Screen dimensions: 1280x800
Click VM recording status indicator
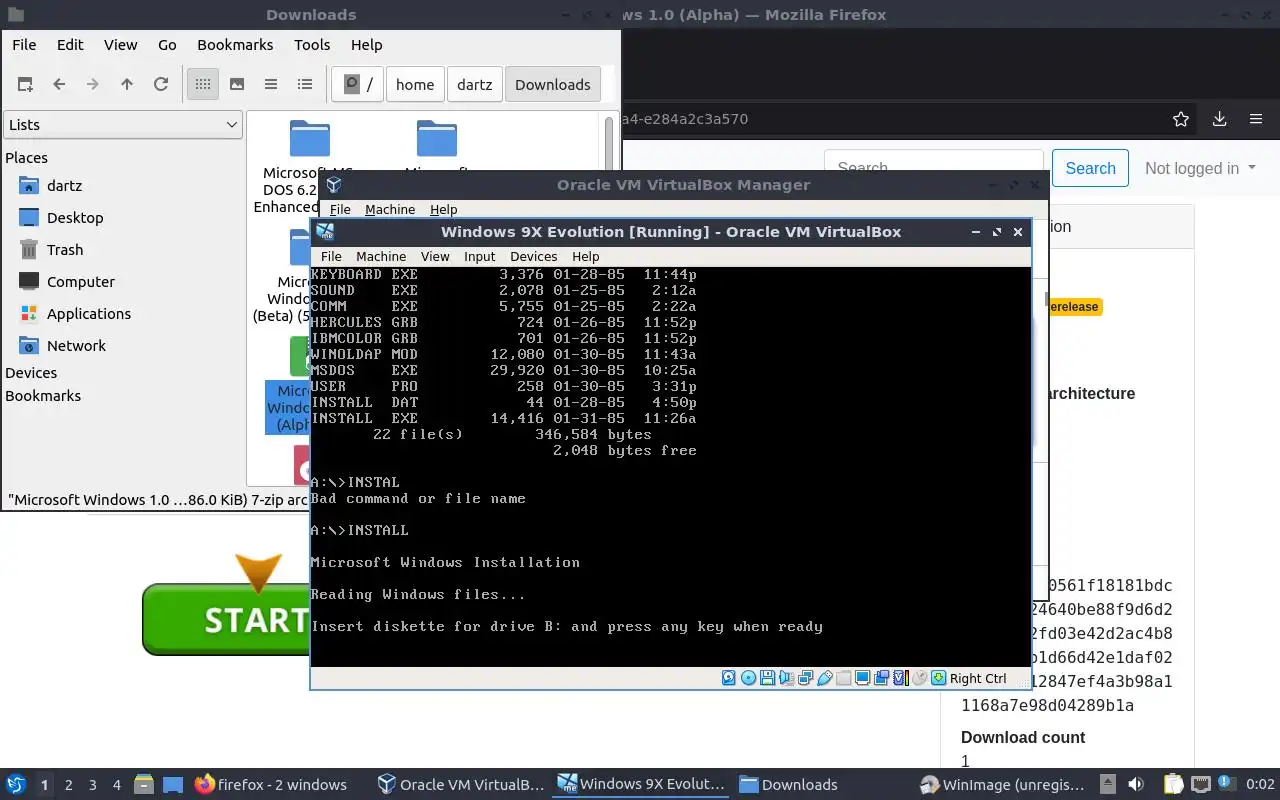click(x=881, y=678)
